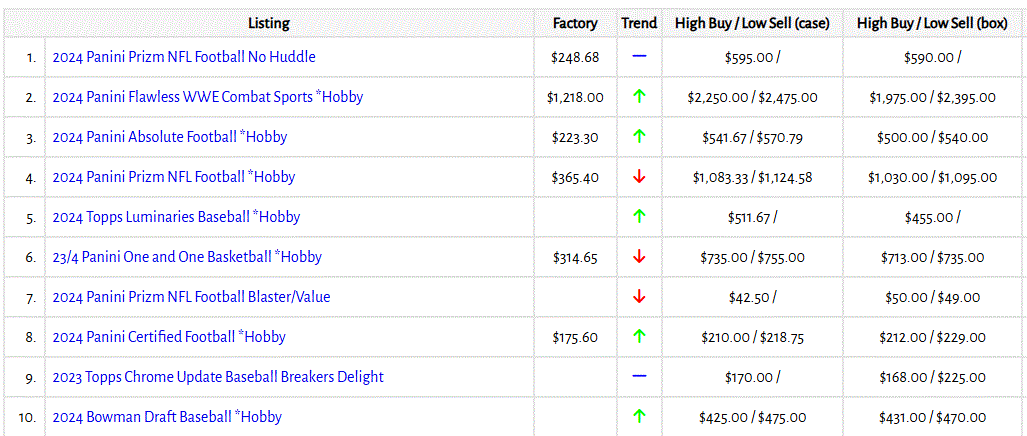Click green up arrow for Certified Football row
1027x436 pixels.
pyautogui.click(x=639, y=337)
